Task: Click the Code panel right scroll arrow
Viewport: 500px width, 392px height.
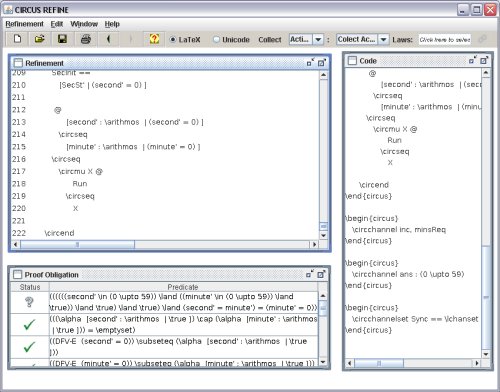Action: click(x=477, y=363)
